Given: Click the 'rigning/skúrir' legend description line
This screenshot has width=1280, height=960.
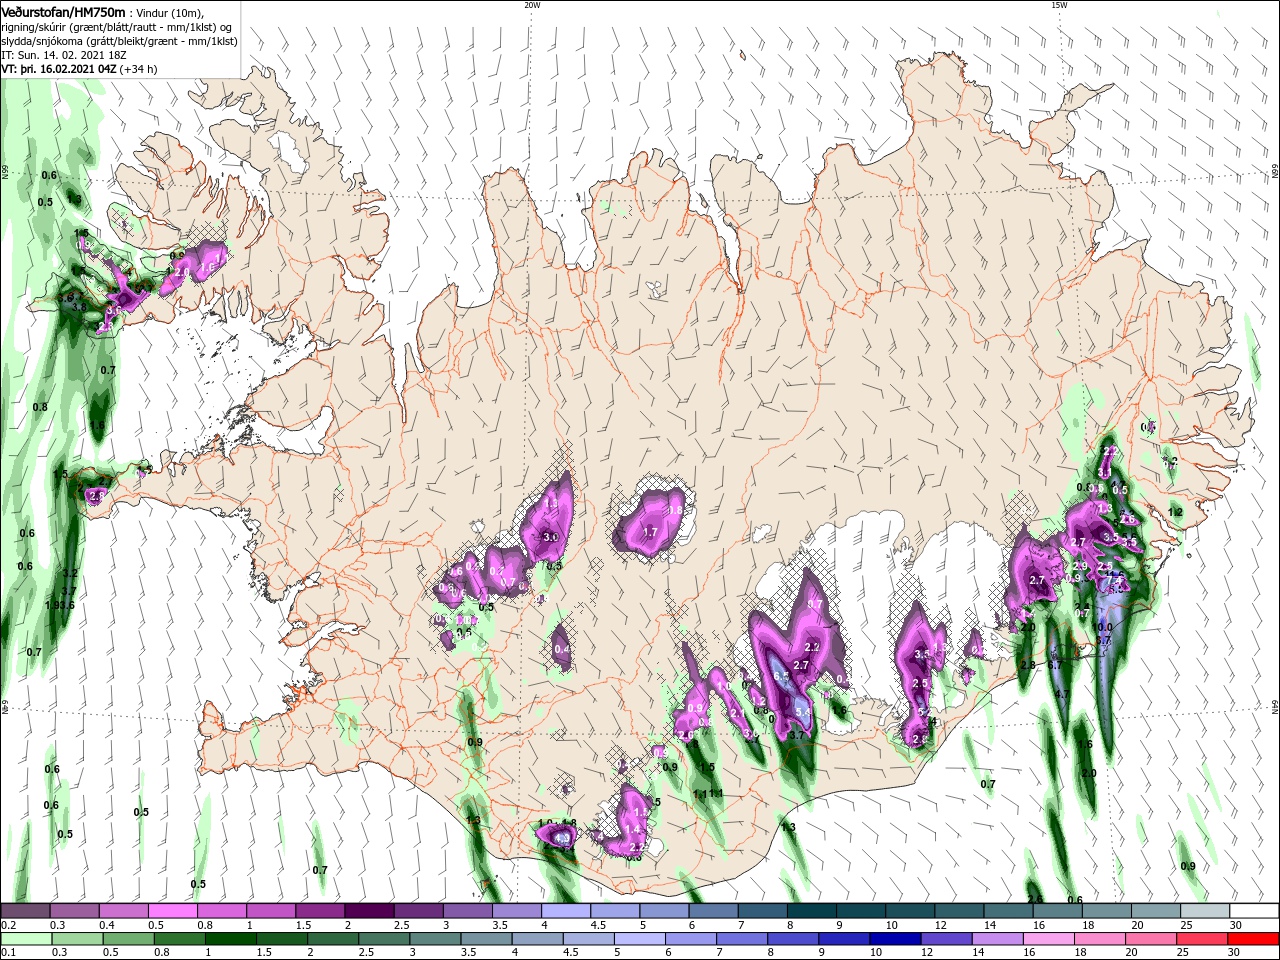Looking at the screenshot, I should pos(116,27).
